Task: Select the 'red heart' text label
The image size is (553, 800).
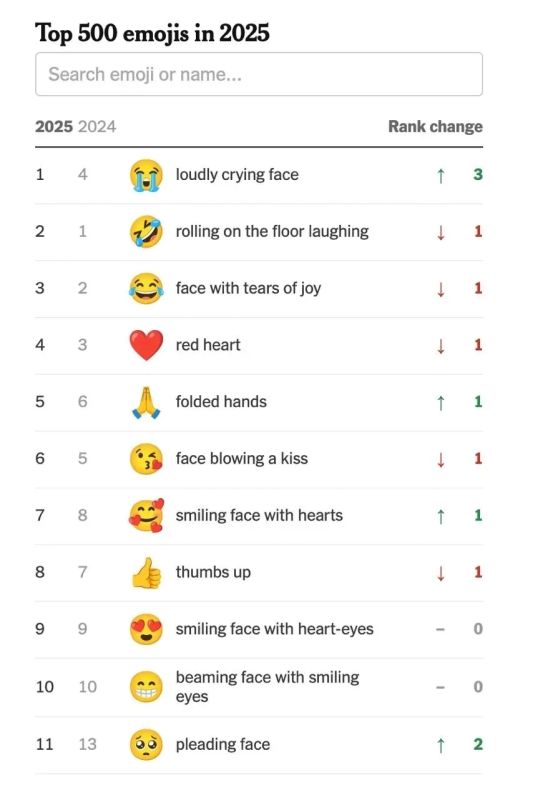Action: (208, 345)
